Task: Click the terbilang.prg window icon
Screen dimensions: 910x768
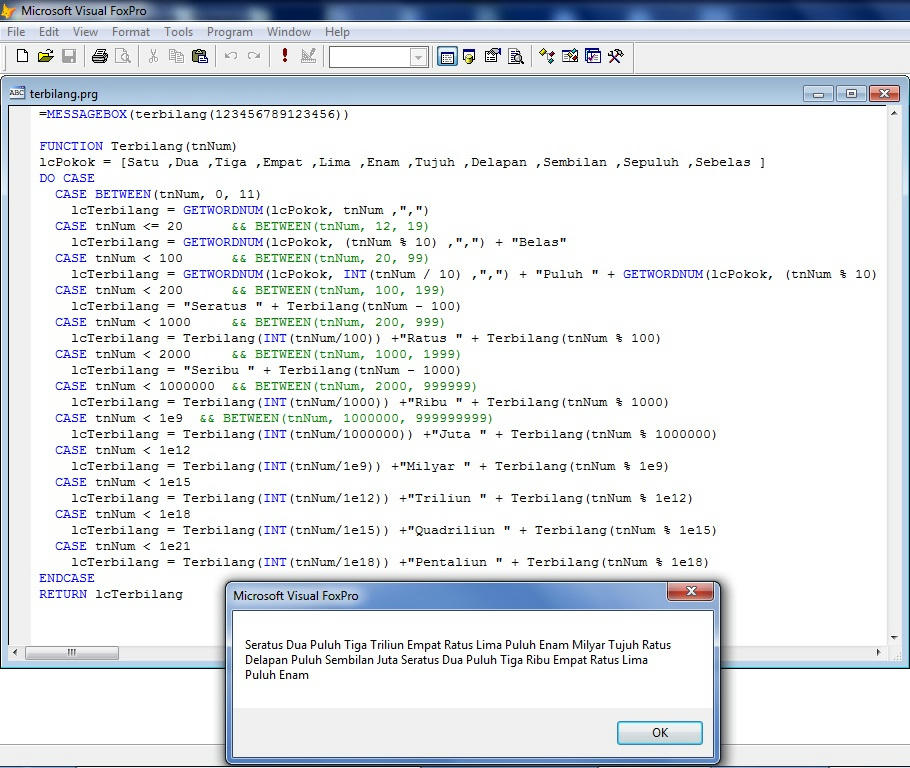Action: click(x=17, y=93)
